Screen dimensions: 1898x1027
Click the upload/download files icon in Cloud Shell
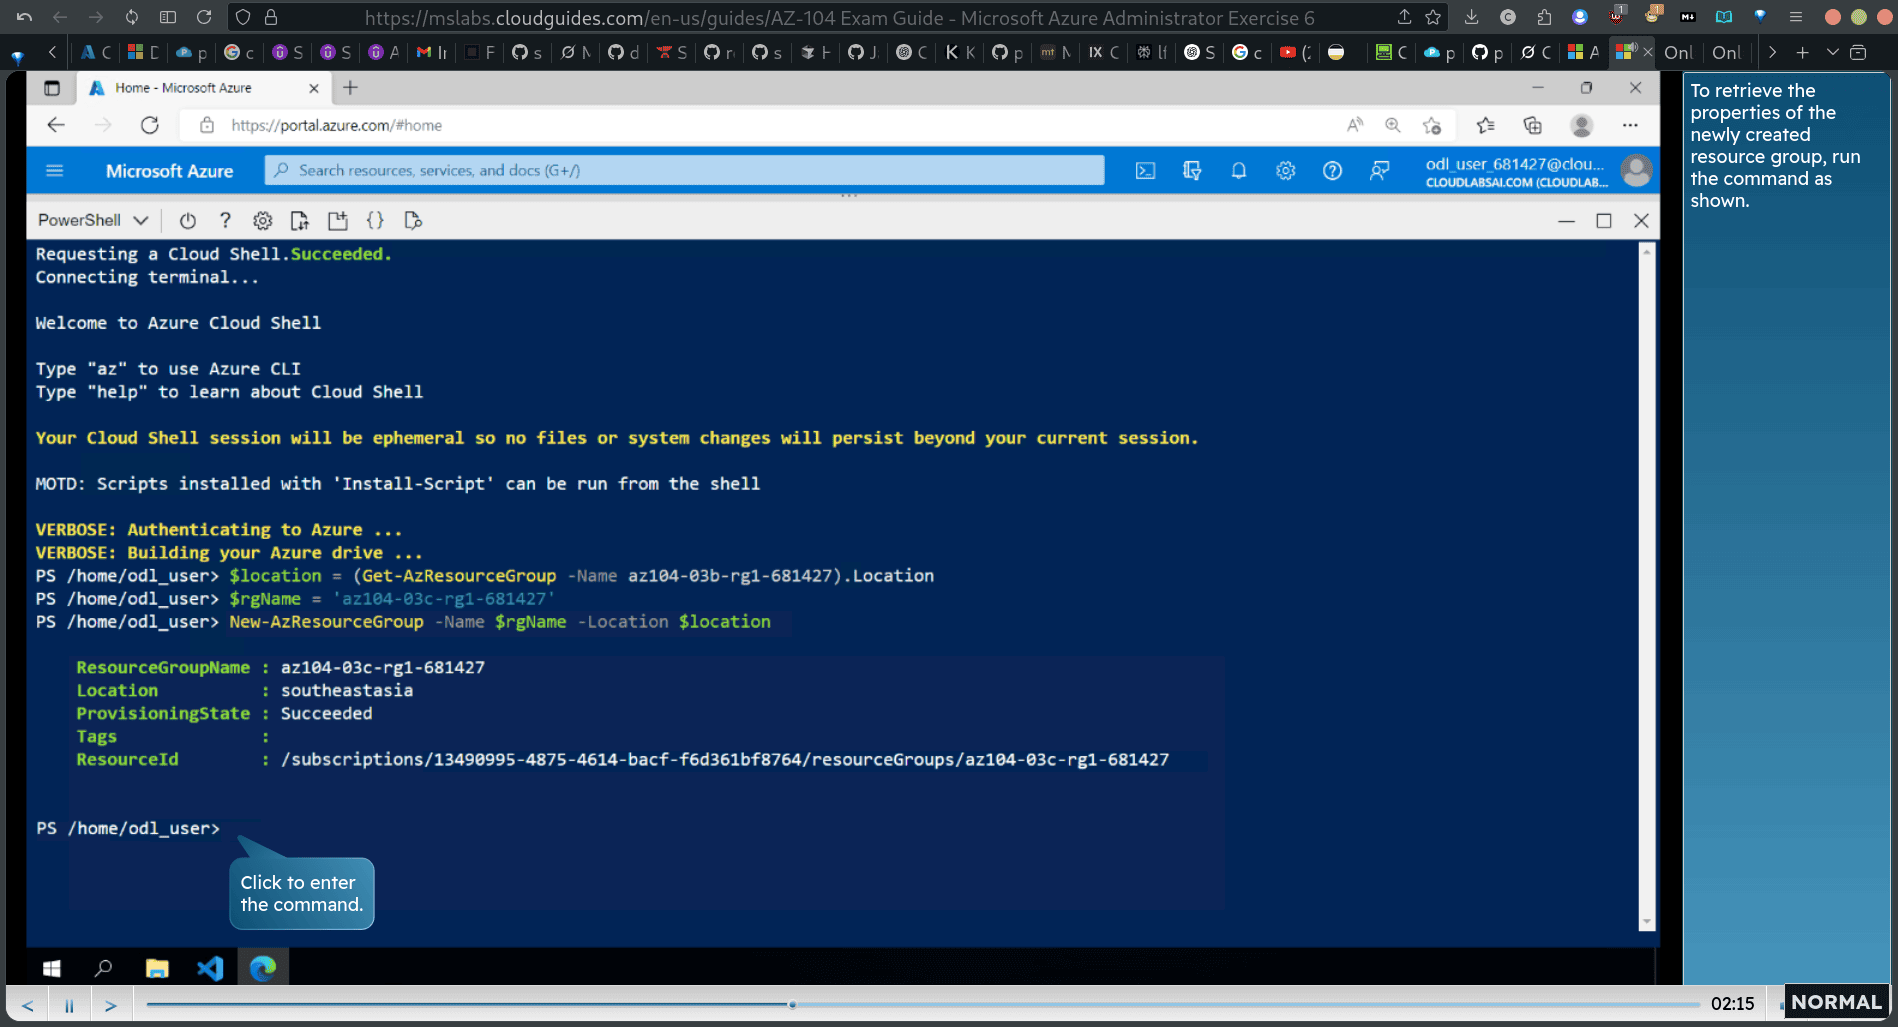pos(299,221)
